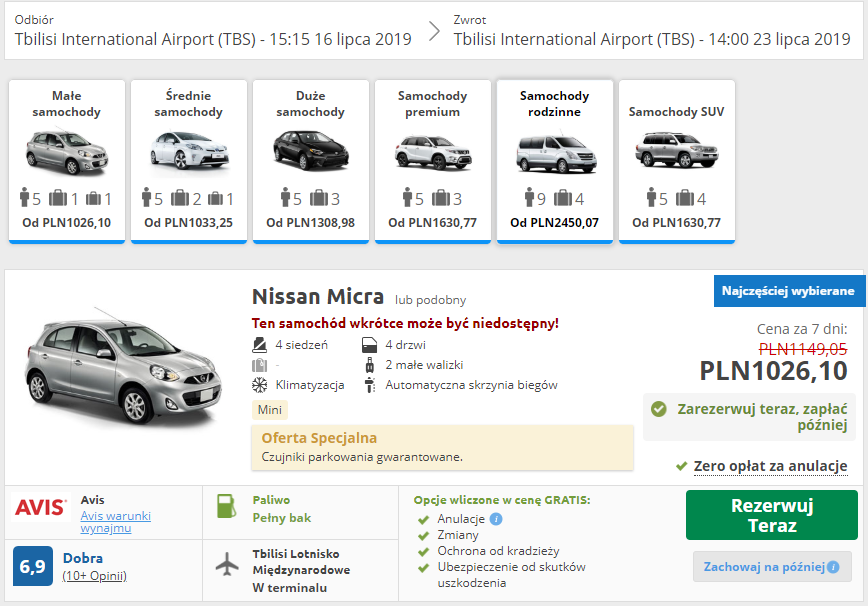Select the Samochody rodzinne category tab
The image size is (868, 606).
pyautogui.click(x=555, y=161)
